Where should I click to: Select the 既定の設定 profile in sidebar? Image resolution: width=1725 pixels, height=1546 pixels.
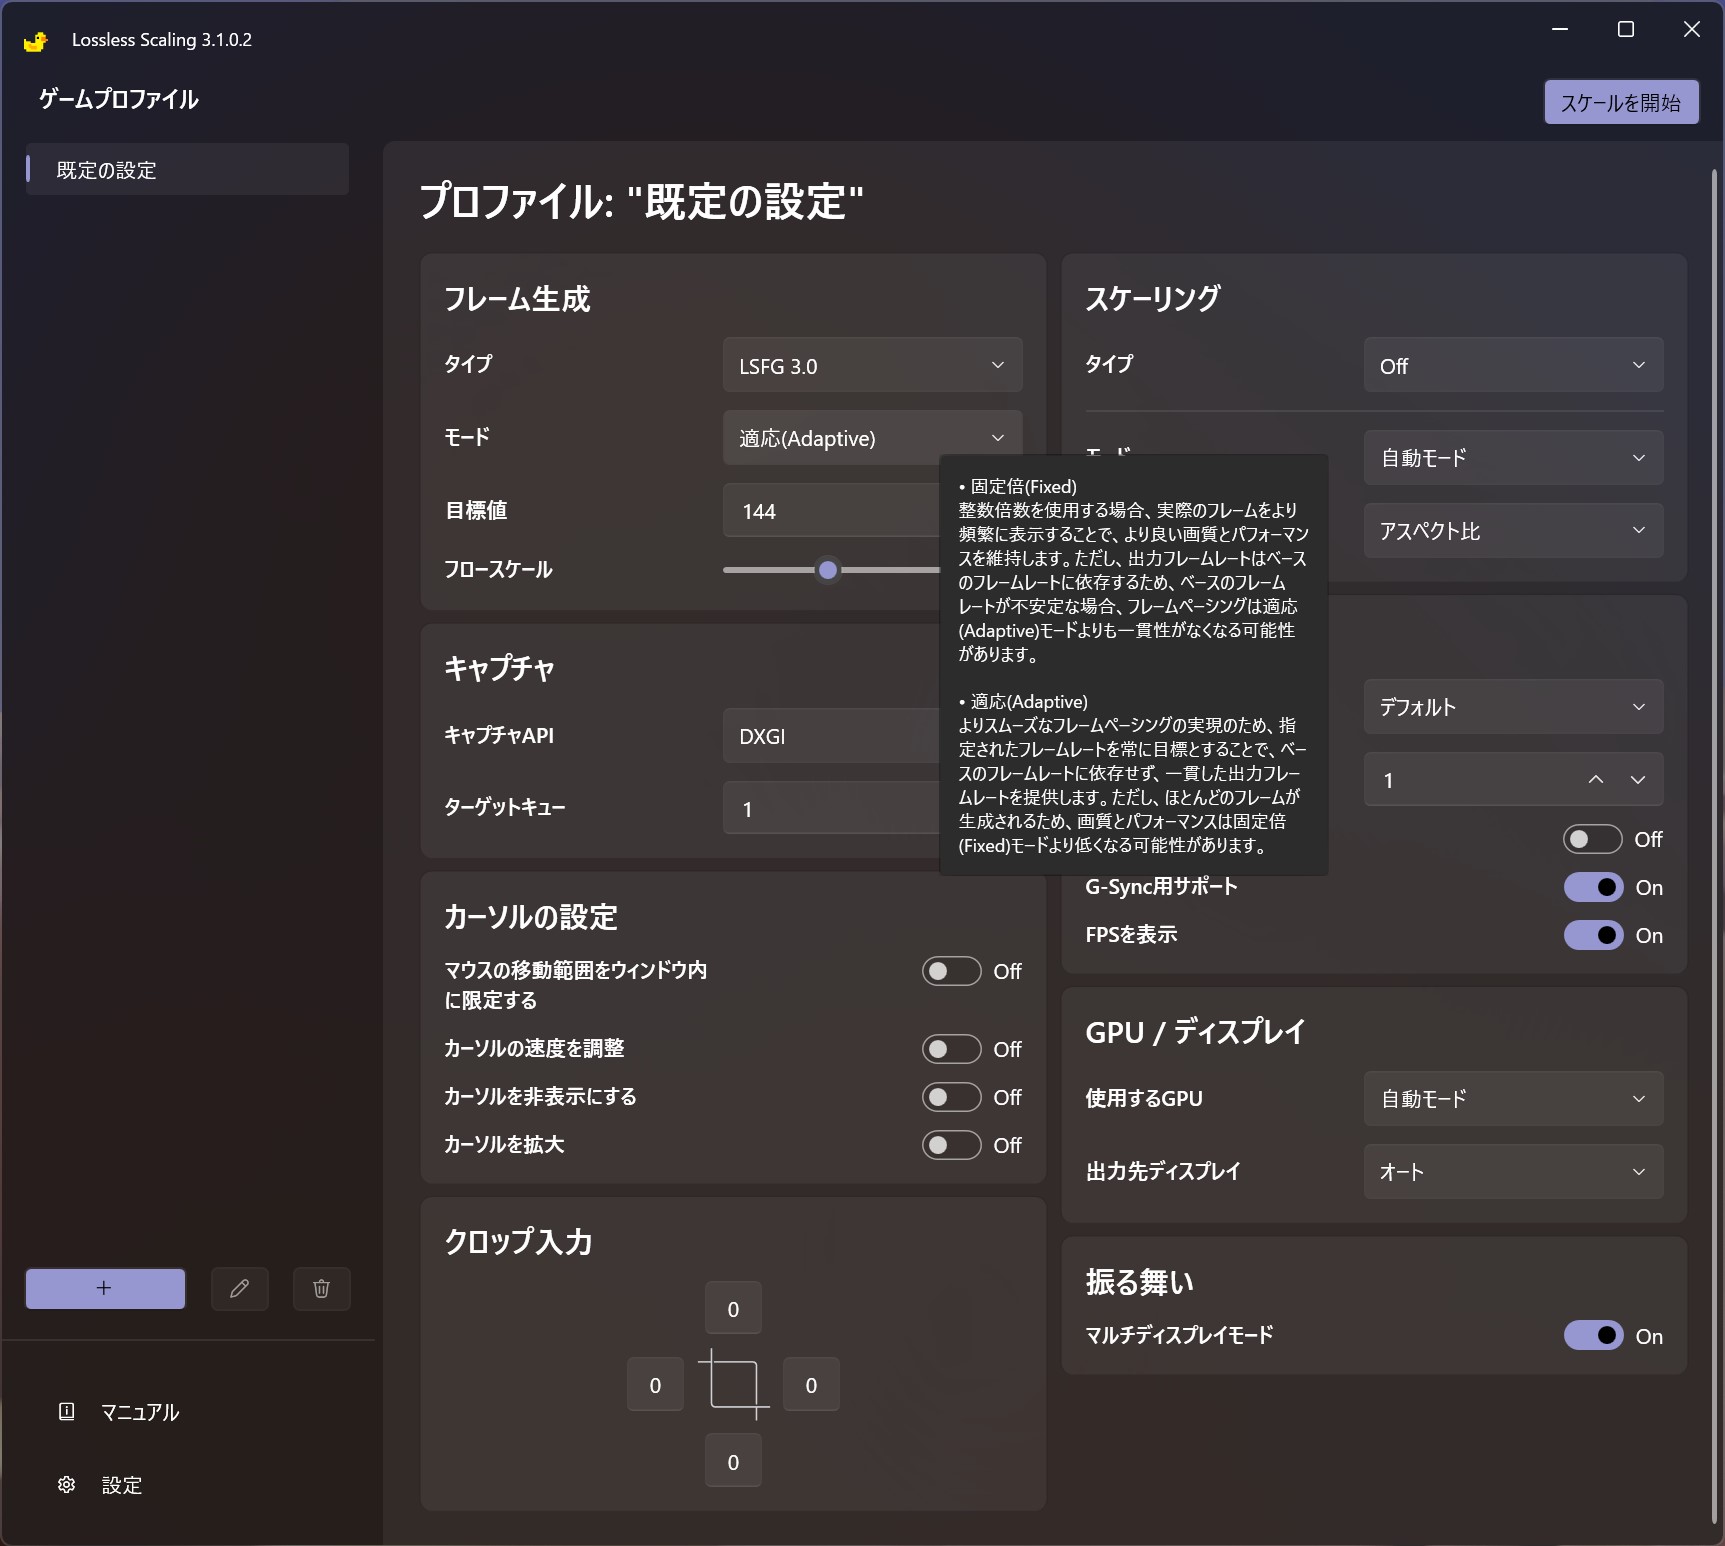point(187,169)
